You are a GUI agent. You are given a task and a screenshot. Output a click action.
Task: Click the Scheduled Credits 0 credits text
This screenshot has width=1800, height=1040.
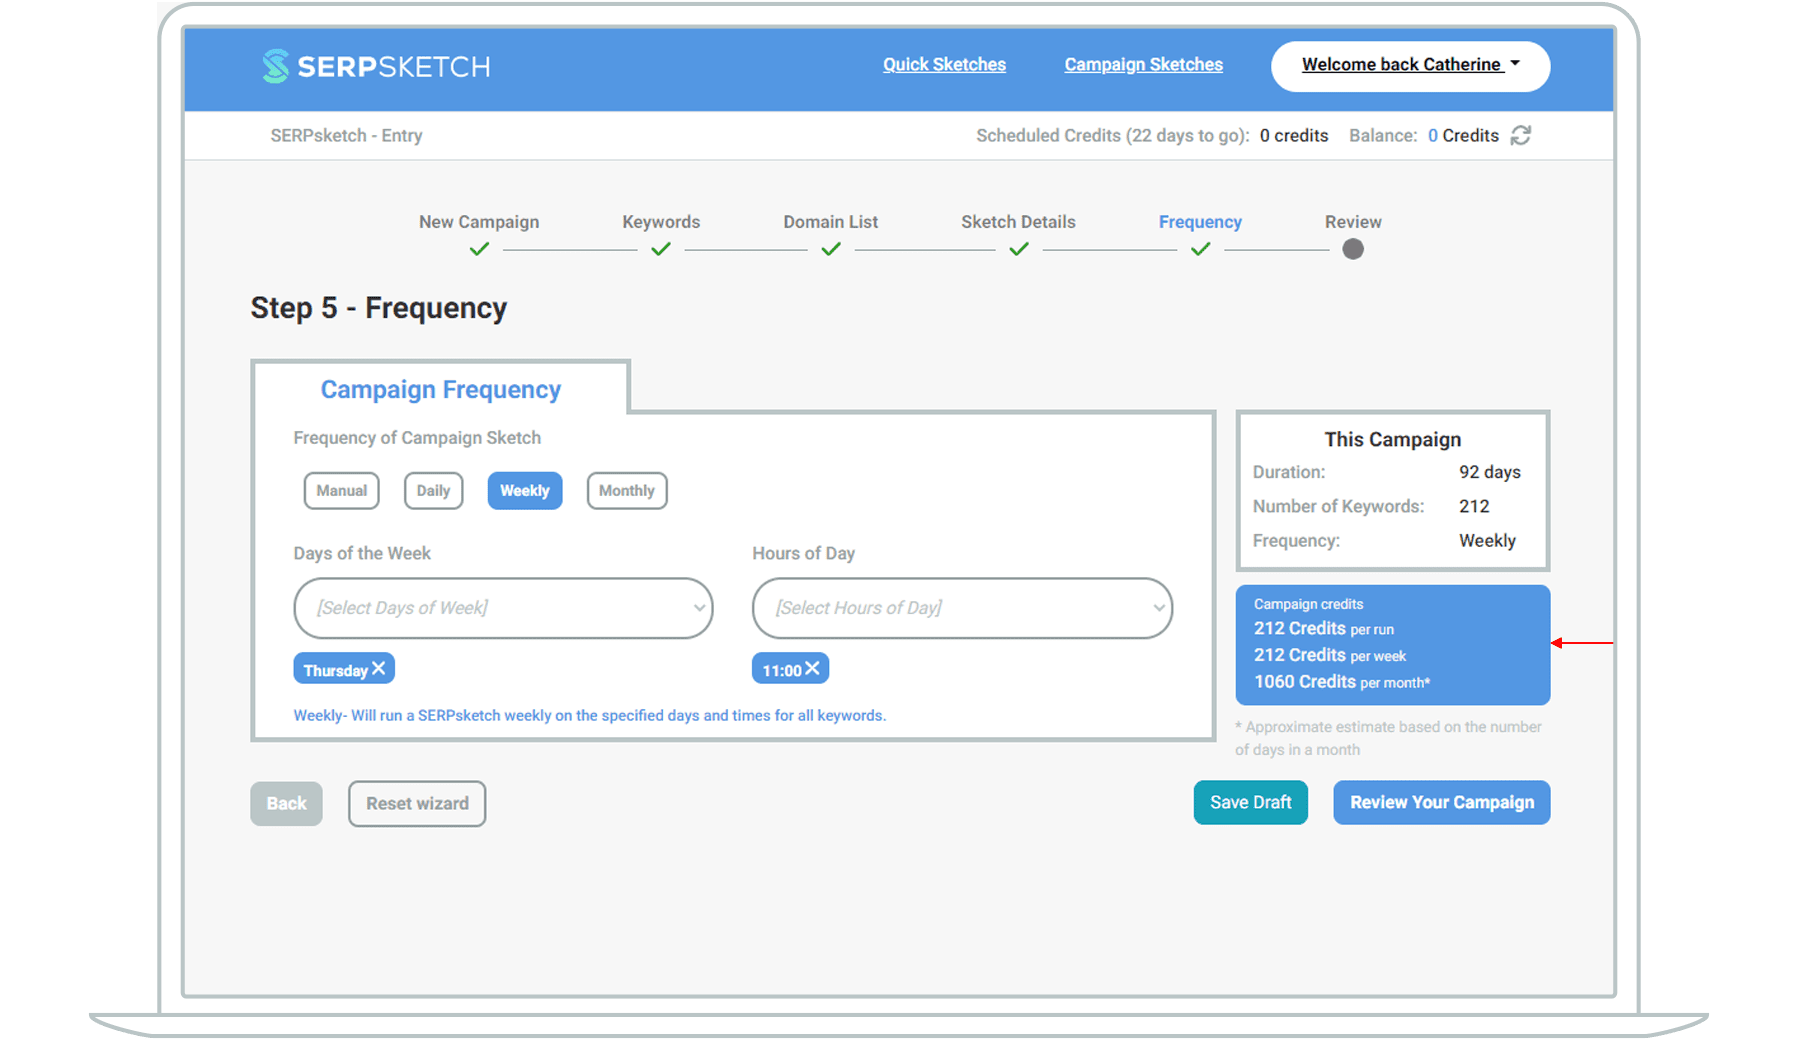tap(1294, 136)
